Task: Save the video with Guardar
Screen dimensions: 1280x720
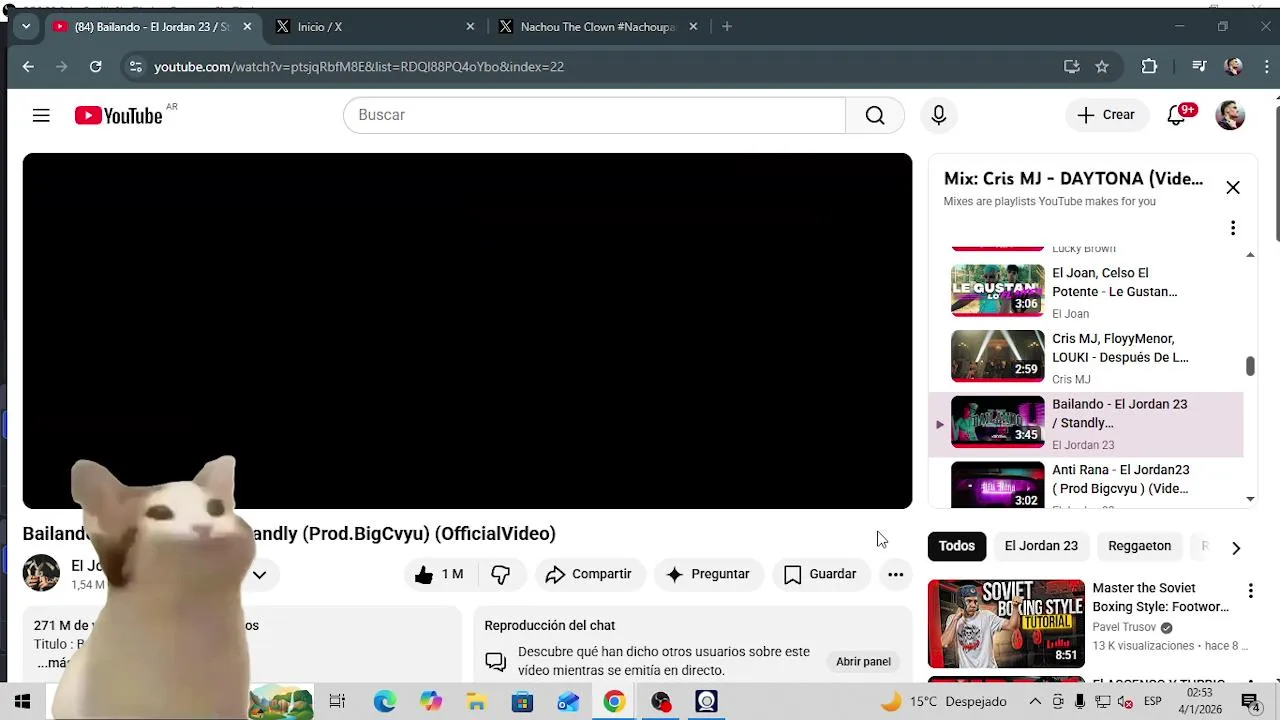Action: (821, 574)
